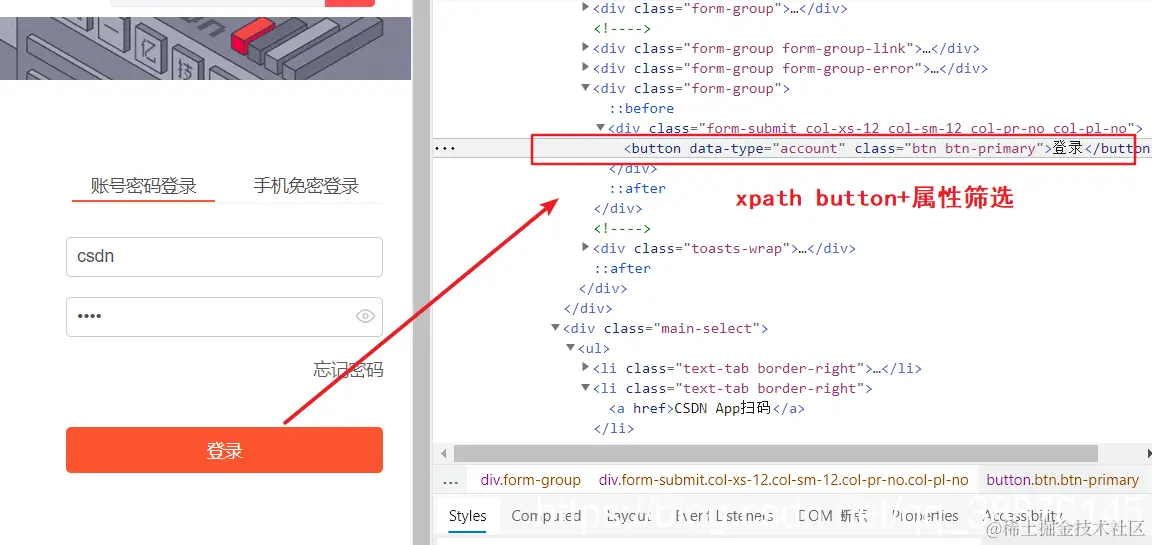Image resolution: width=1152 pixels, height=545 pixels.
Task: Click the orange 登录 button
Action: [224, 450]
